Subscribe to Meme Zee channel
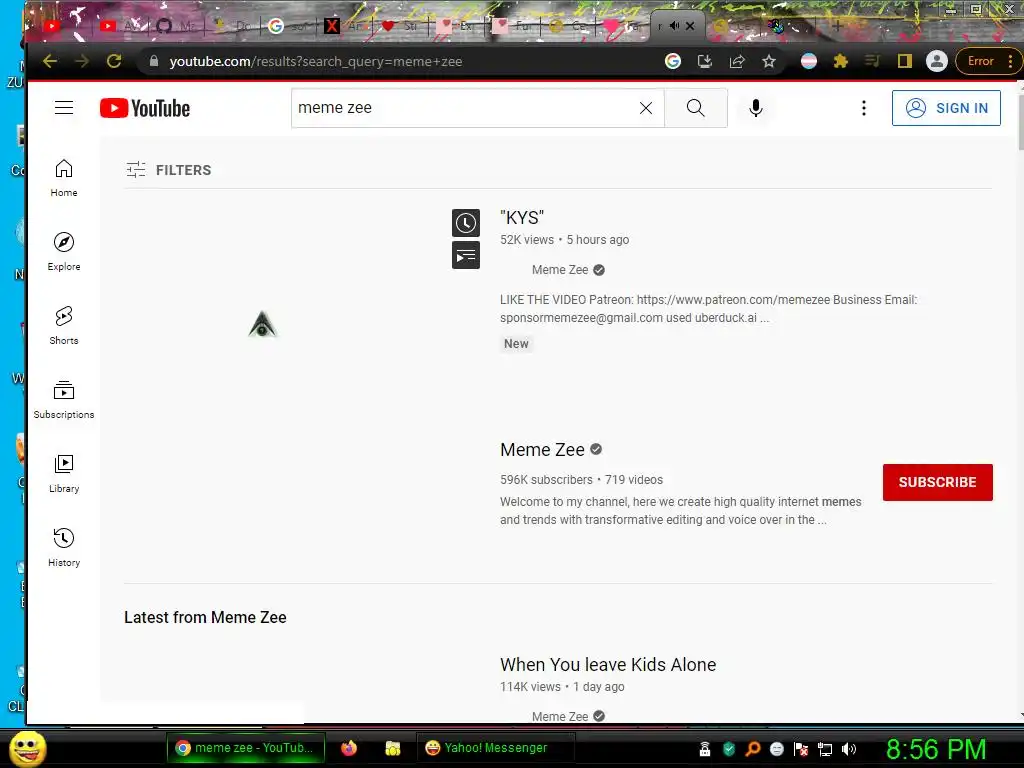The image size is (1024, 768). pyautogui.click(x=937, y=482)
